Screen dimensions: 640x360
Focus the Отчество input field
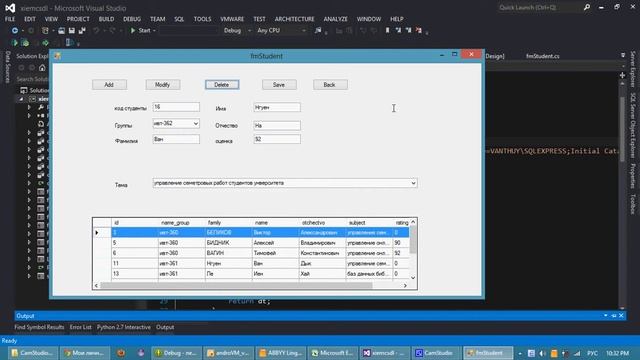[x=277, y=126]
